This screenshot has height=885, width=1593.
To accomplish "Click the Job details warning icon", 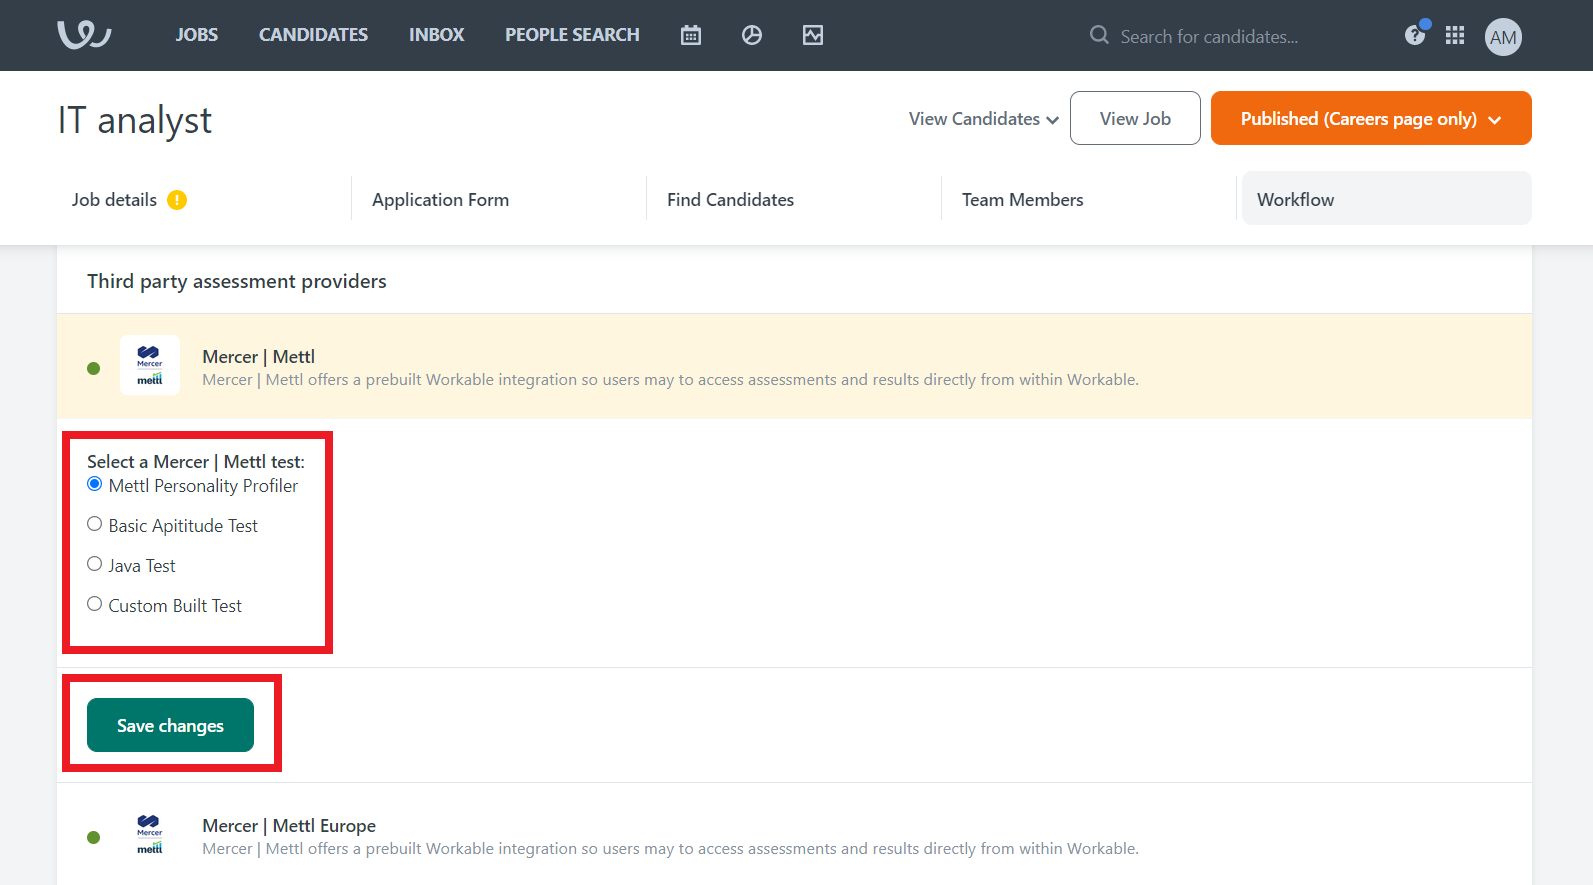I will coord(177,200).
